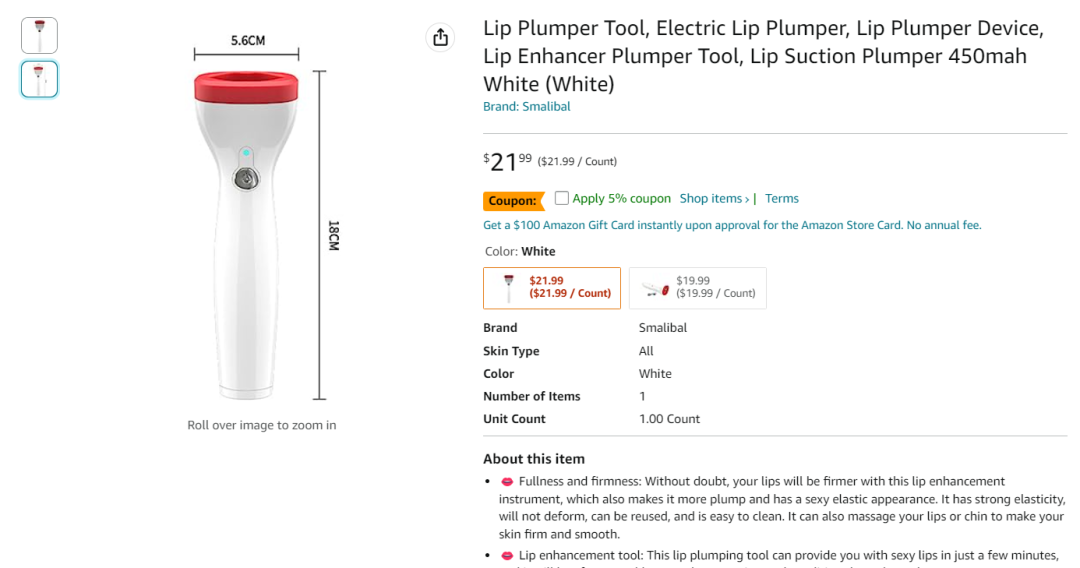Viewport: 1080px width, 568px height.
Task: Click the 5.6CM width label in image
Action: [247, 41]
